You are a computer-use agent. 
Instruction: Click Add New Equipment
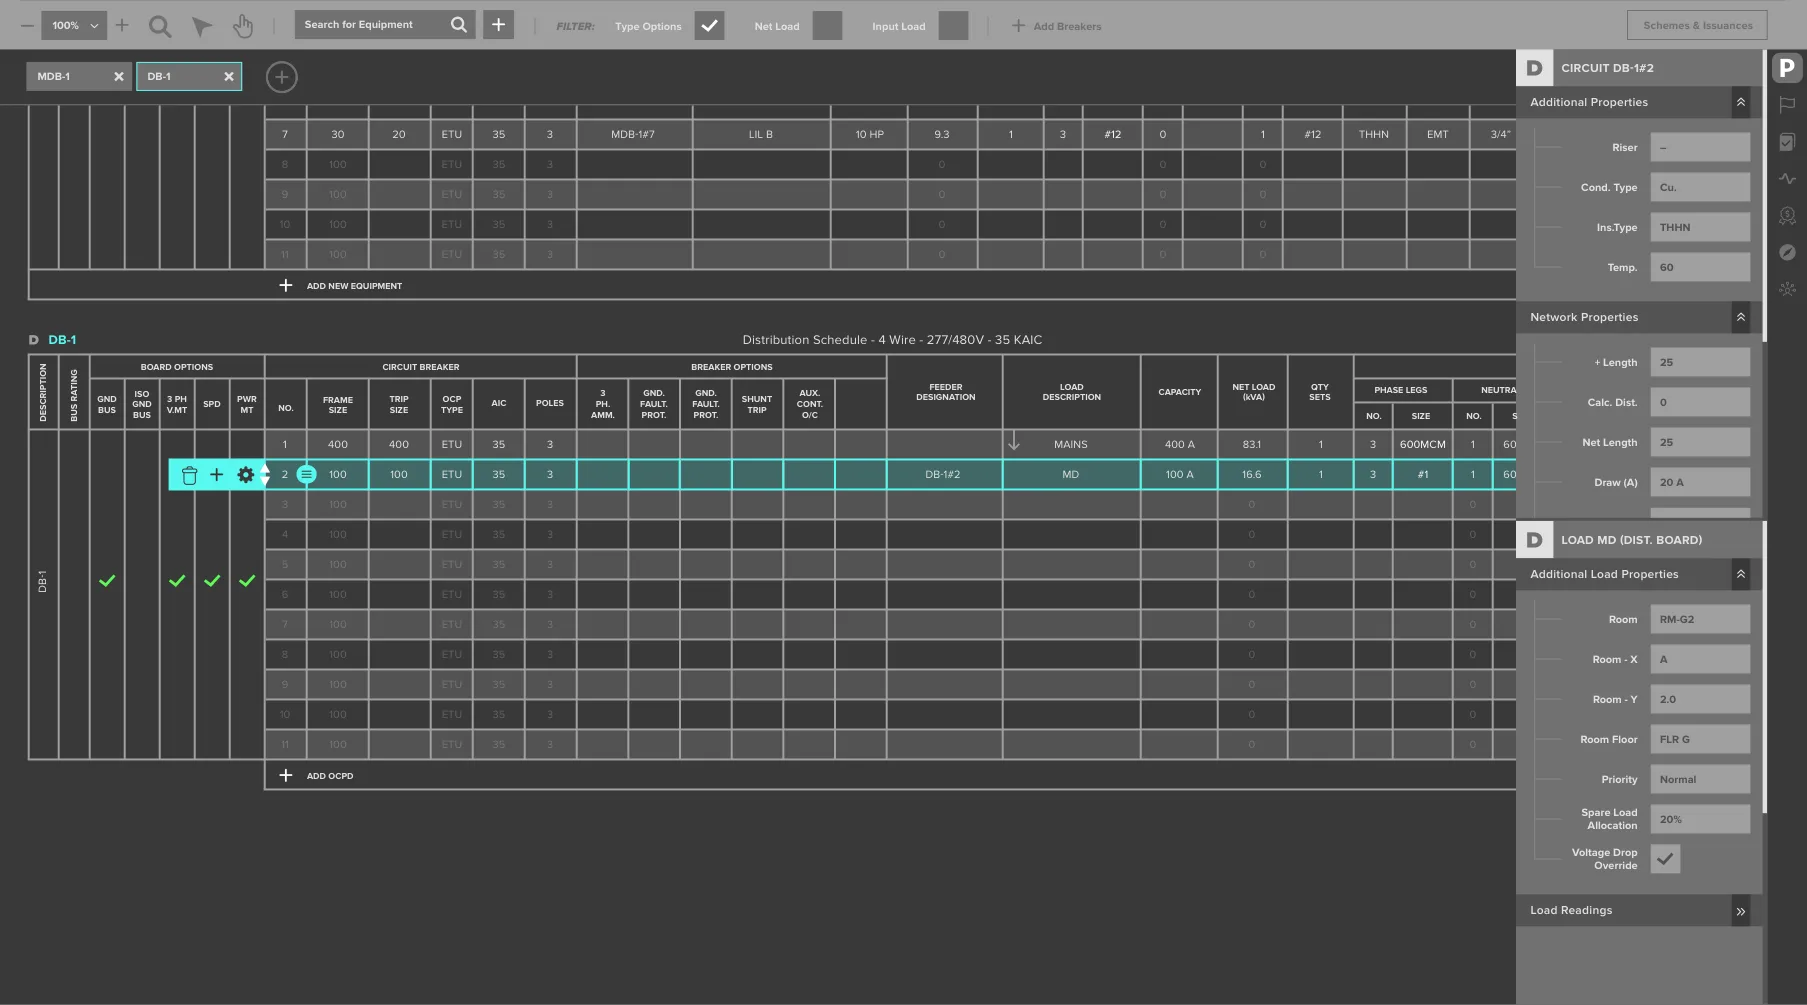point(341,286)
